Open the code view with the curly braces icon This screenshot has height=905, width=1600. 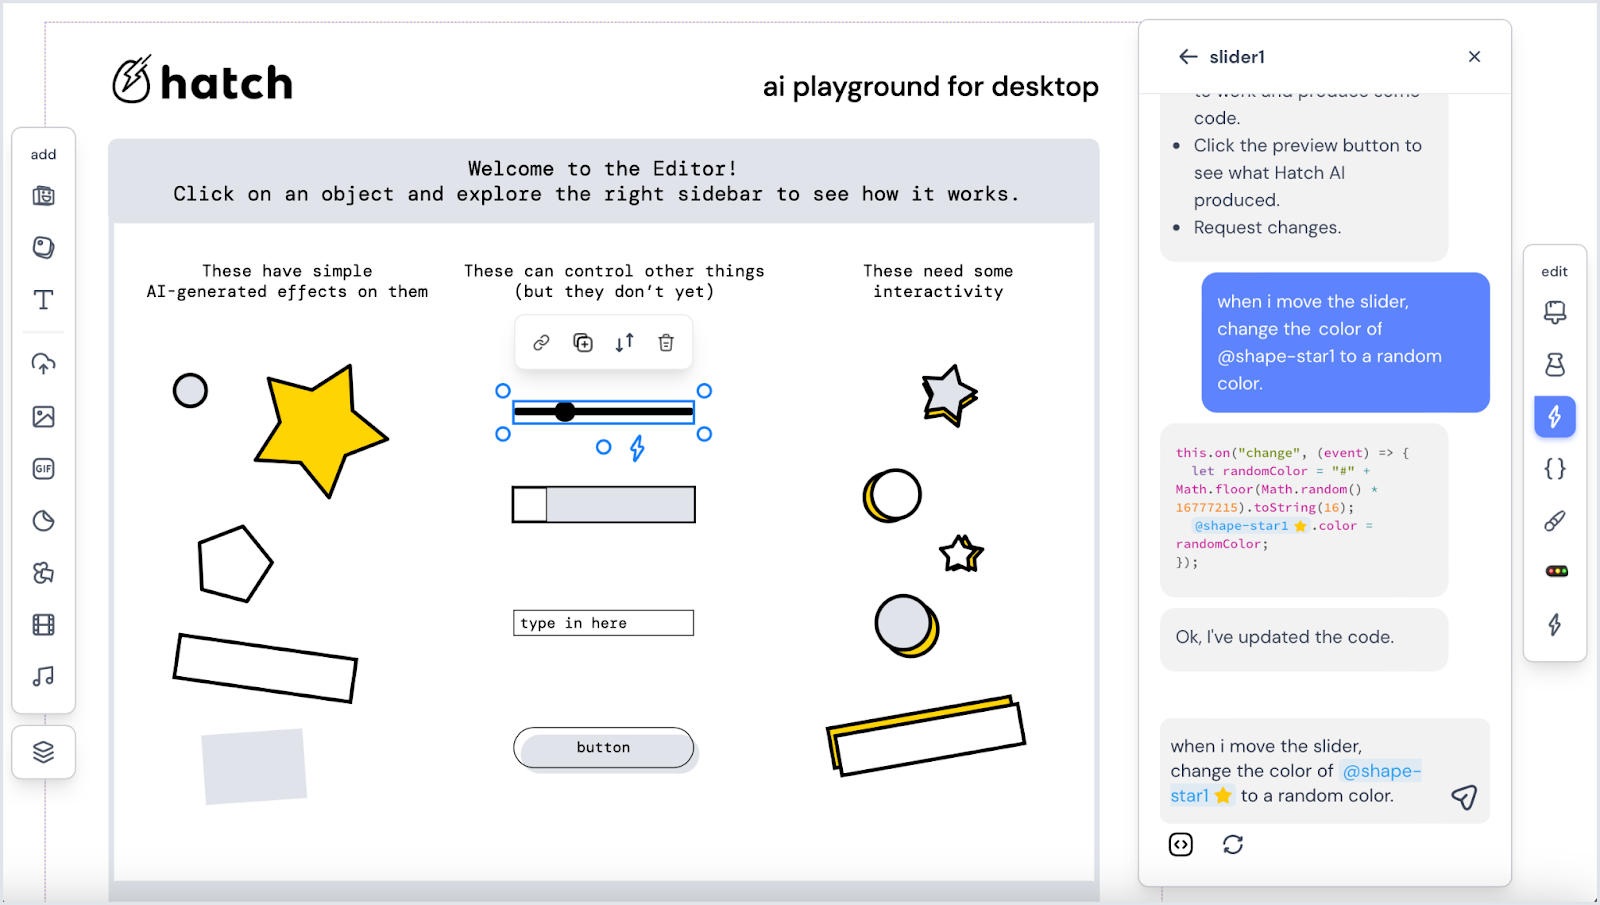(1554, 468)
